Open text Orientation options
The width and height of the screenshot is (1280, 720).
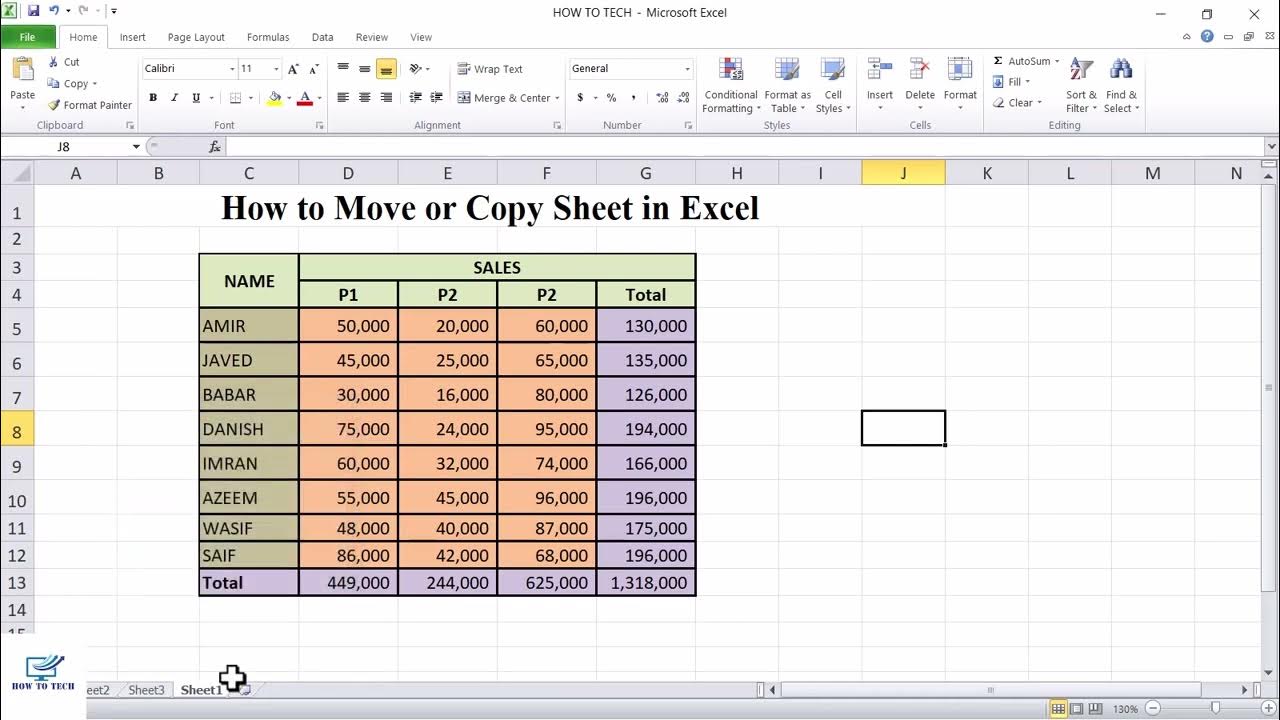point(419,69)
